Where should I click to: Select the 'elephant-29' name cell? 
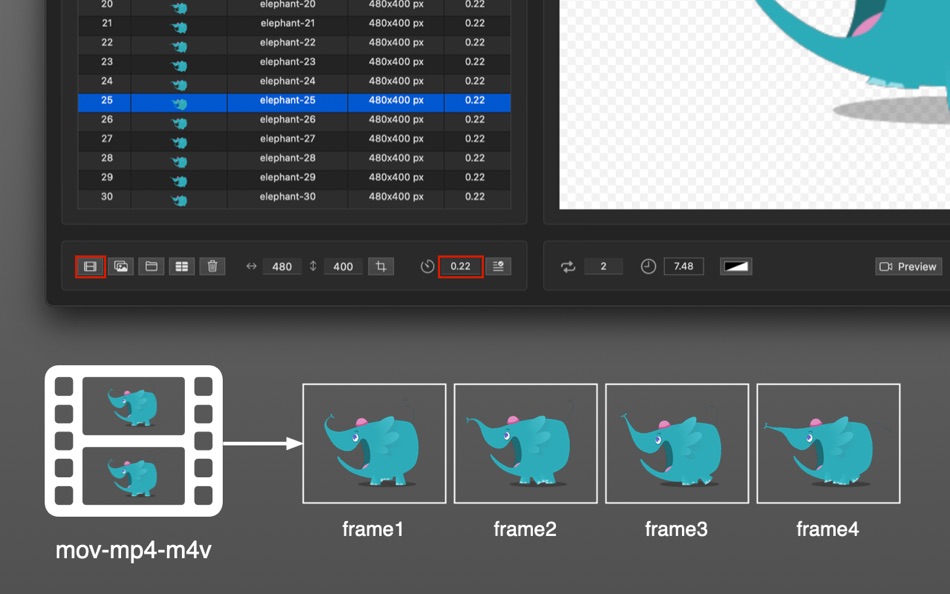click(288, 178)
